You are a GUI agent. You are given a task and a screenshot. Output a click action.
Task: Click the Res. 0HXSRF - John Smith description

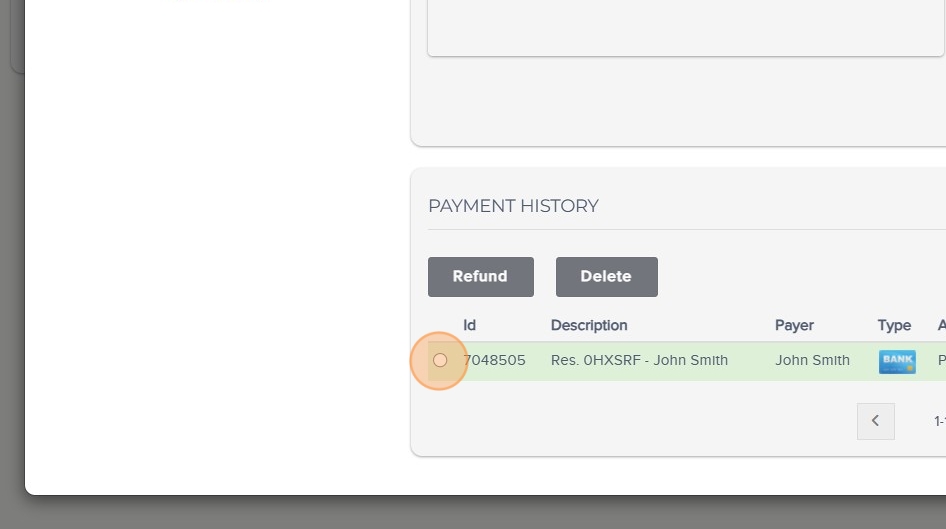click(639, 360)
